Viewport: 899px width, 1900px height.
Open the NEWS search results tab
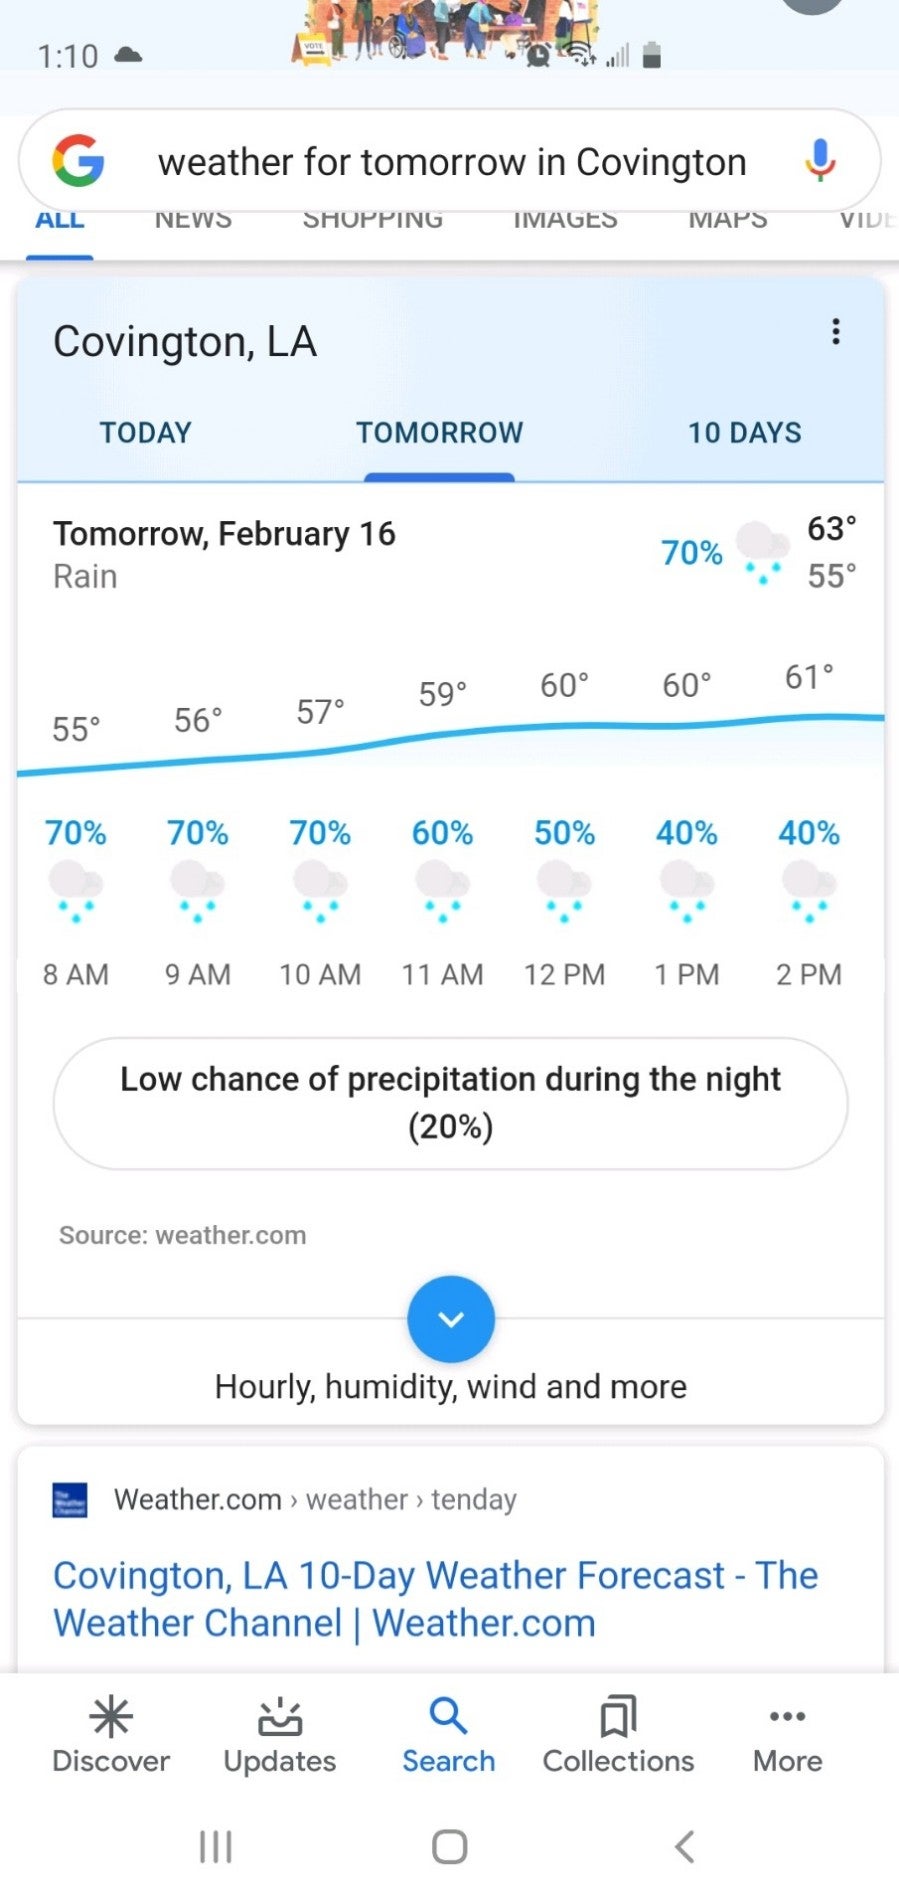coord(193,220)
